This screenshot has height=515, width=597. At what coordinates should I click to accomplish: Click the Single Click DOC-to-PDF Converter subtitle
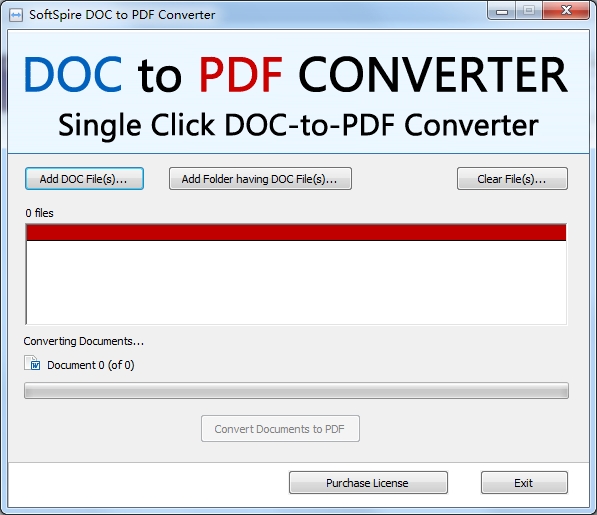tap(298, 125)
